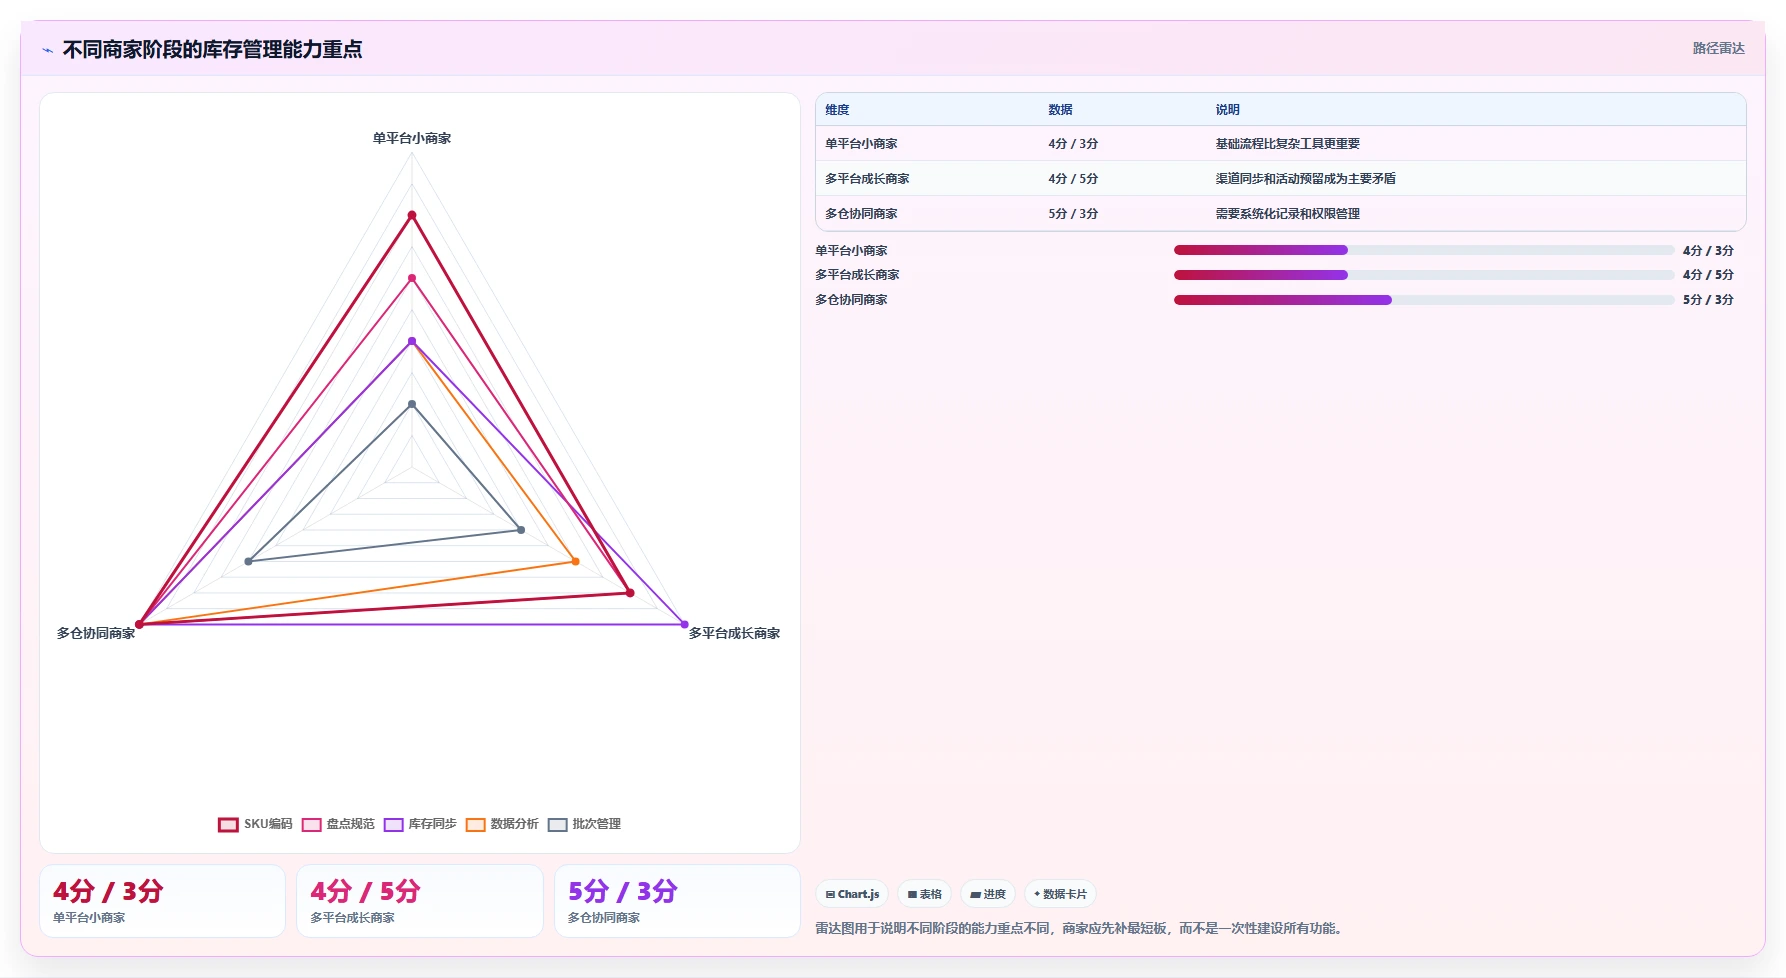Click the cell 需要系统化记录和权限管理
The image size is (1786, 978).
[x=1287, y=214]
